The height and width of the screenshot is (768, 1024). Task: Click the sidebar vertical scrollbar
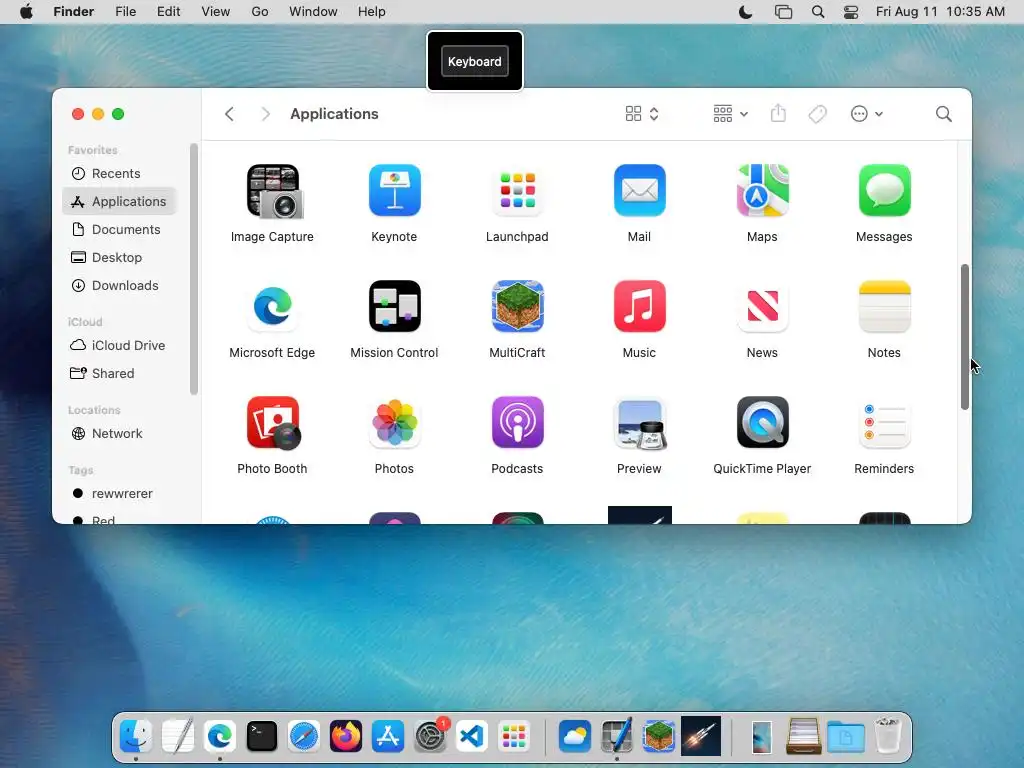click(x=194, y=268)
